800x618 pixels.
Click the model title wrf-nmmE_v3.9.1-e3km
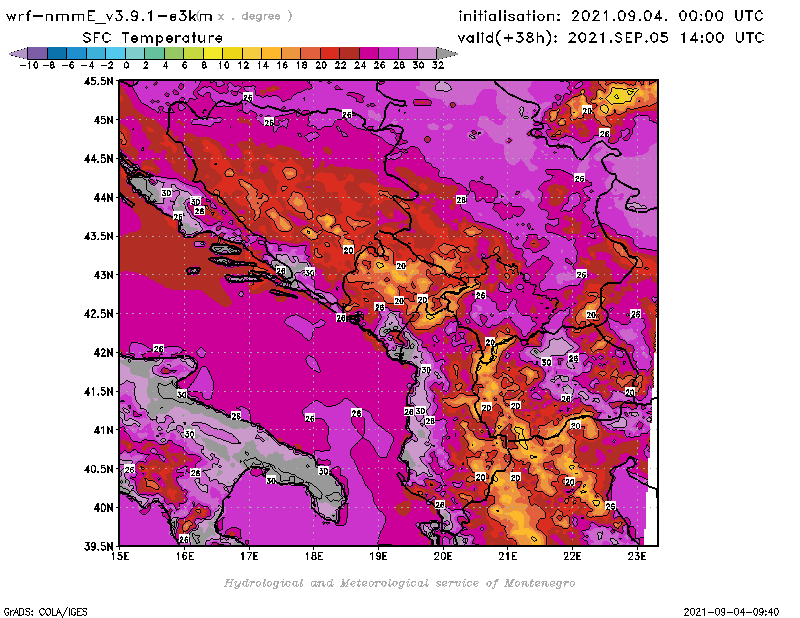[109, 16]
